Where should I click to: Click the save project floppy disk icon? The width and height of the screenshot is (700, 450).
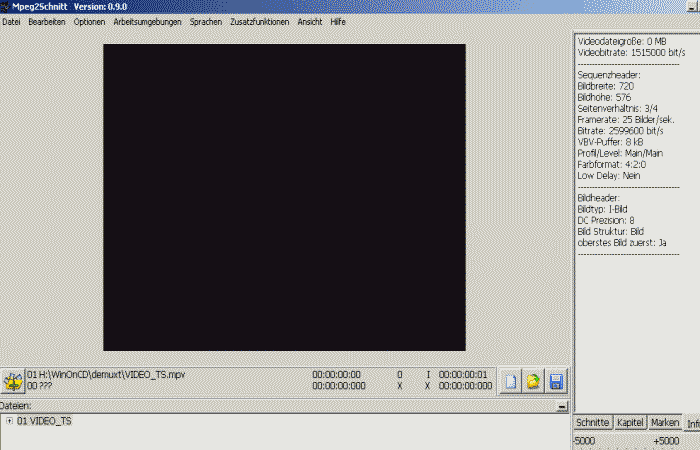click(556, 381)
